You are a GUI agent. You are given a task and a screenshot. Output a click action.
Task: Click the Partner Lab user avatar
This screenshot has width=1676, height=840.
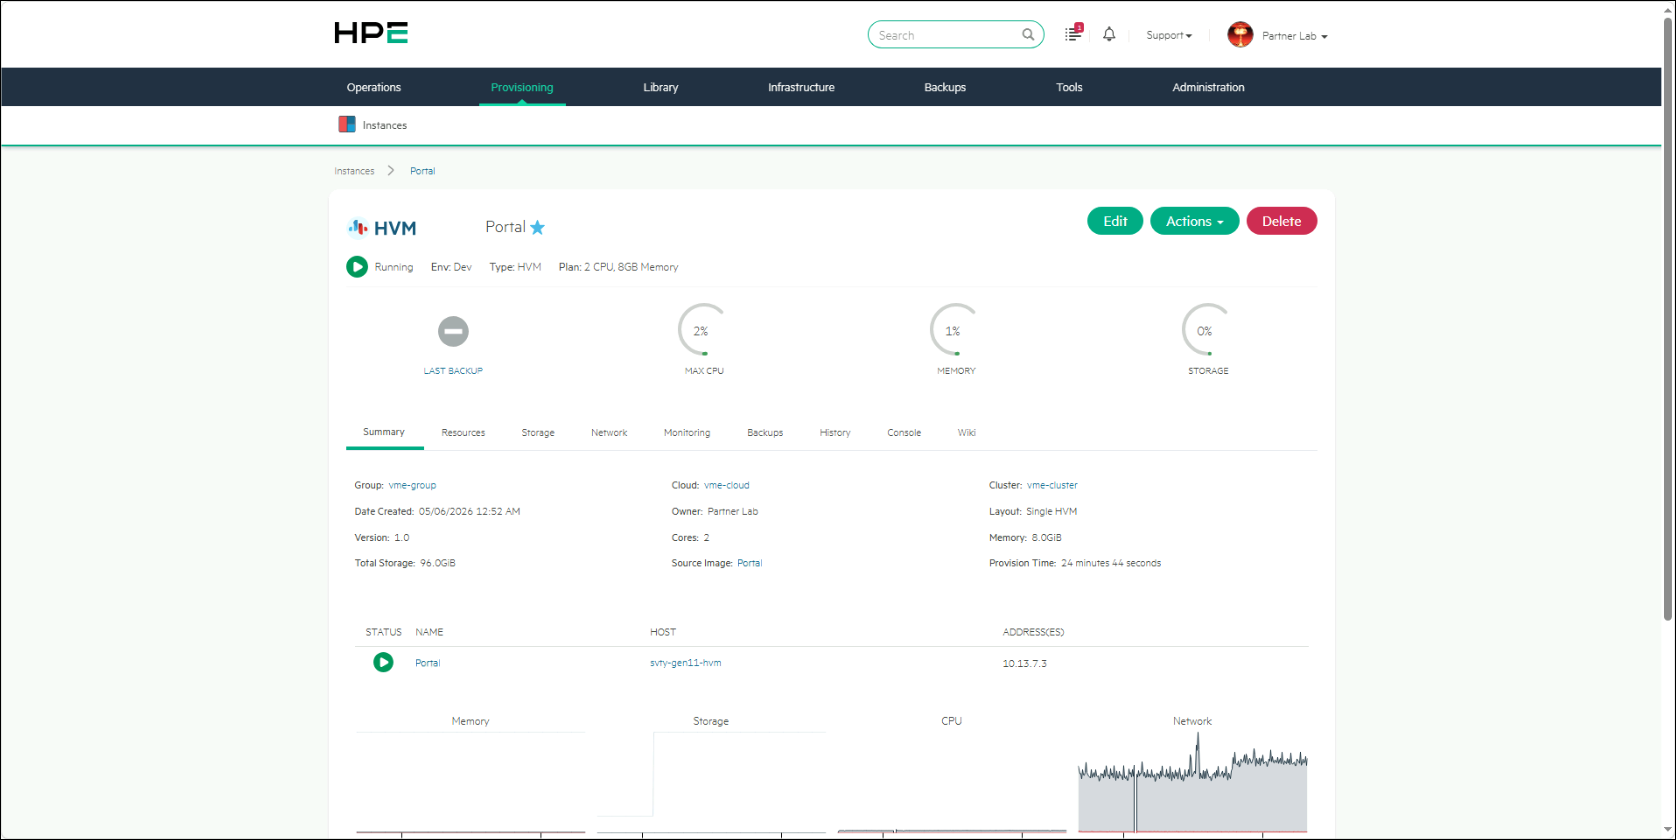pyautogui.click(x=1240, y=35)
